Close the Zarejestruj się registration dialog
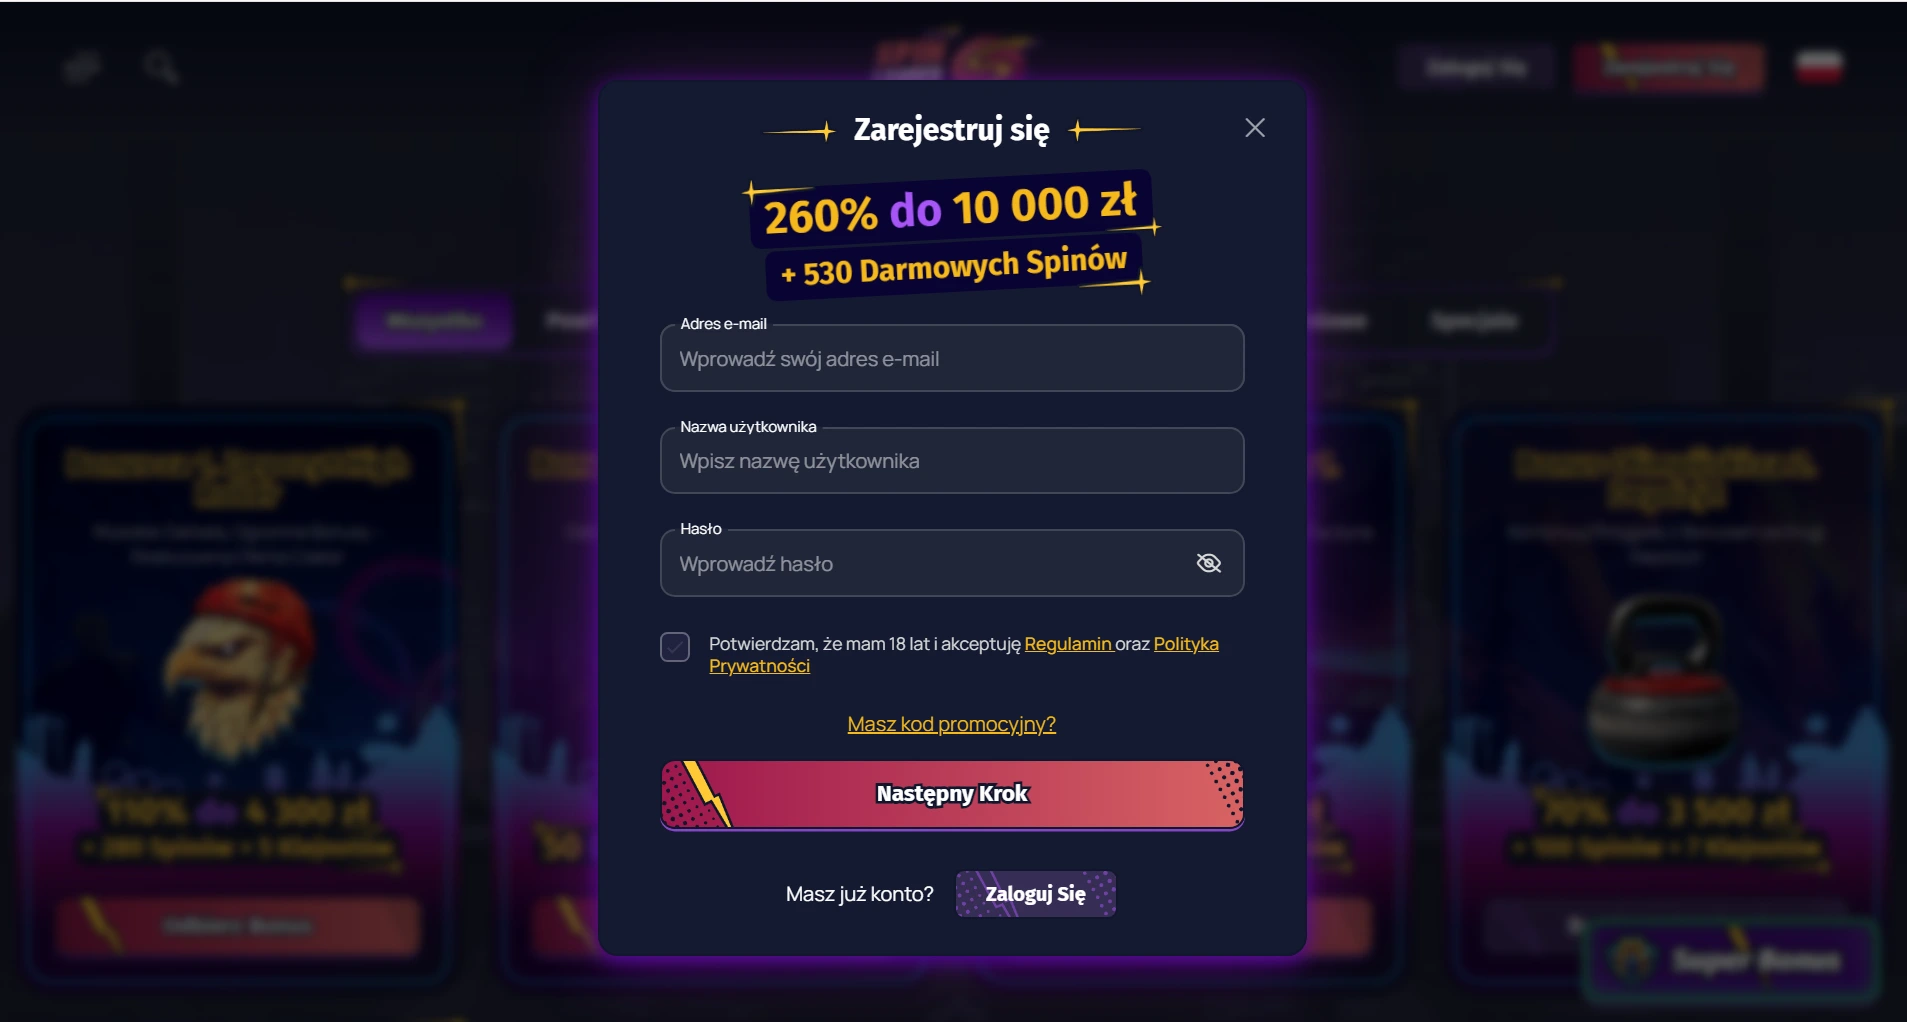The height and width of the screenshot is (1022, 1907). (x=1255, y=128)
